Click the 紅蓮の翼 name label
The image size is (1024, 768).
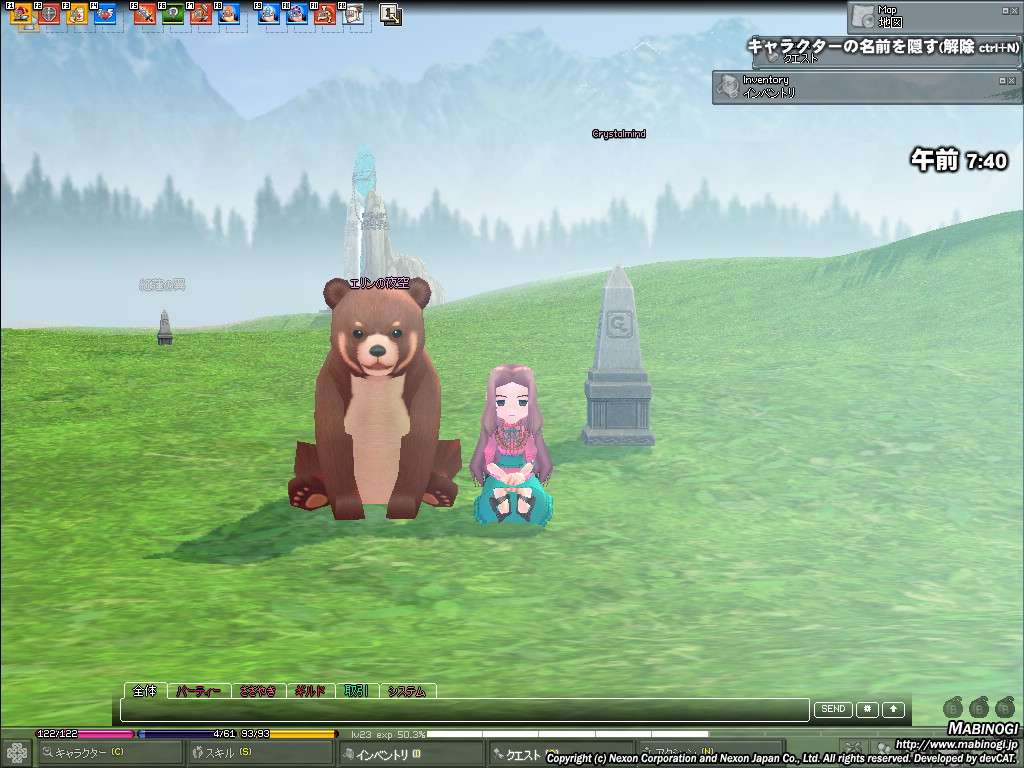[x=163, y=285]
